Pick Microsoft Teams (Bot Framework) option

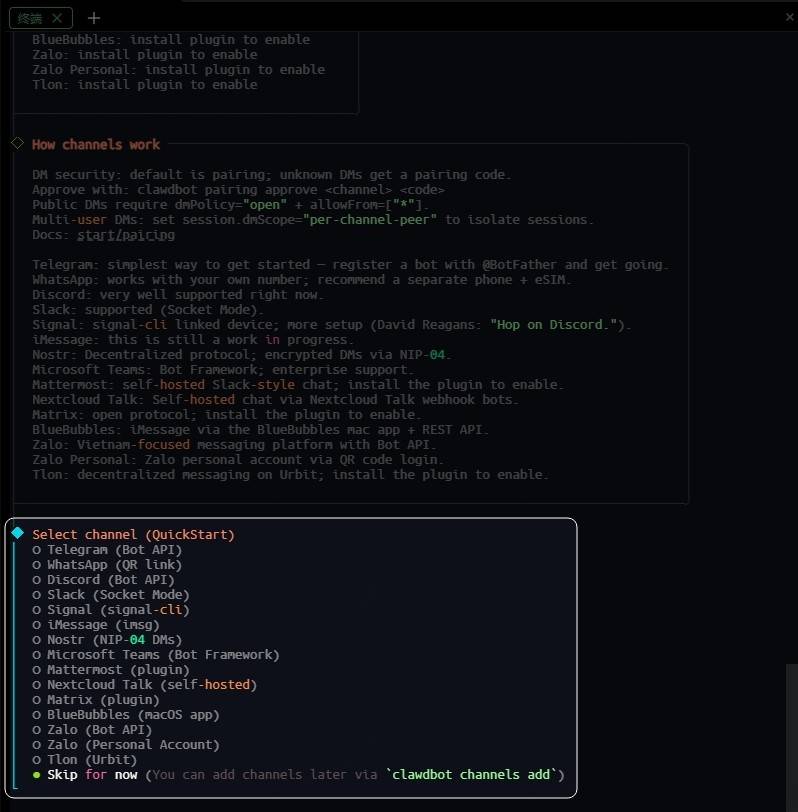[156, 655]
